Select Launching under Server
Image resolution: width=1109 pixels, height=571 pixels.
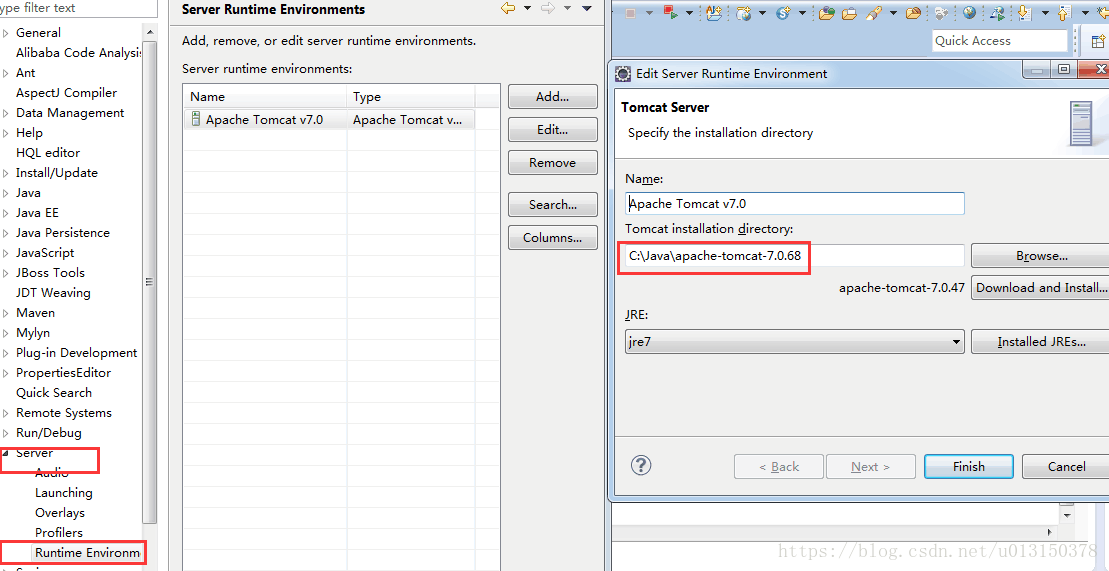point(64,492)
